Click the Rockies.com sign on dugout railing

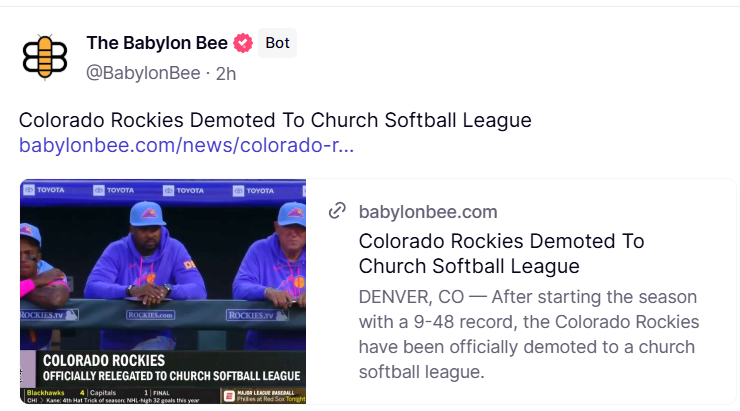pyautogui.click(x=149, y=315)
